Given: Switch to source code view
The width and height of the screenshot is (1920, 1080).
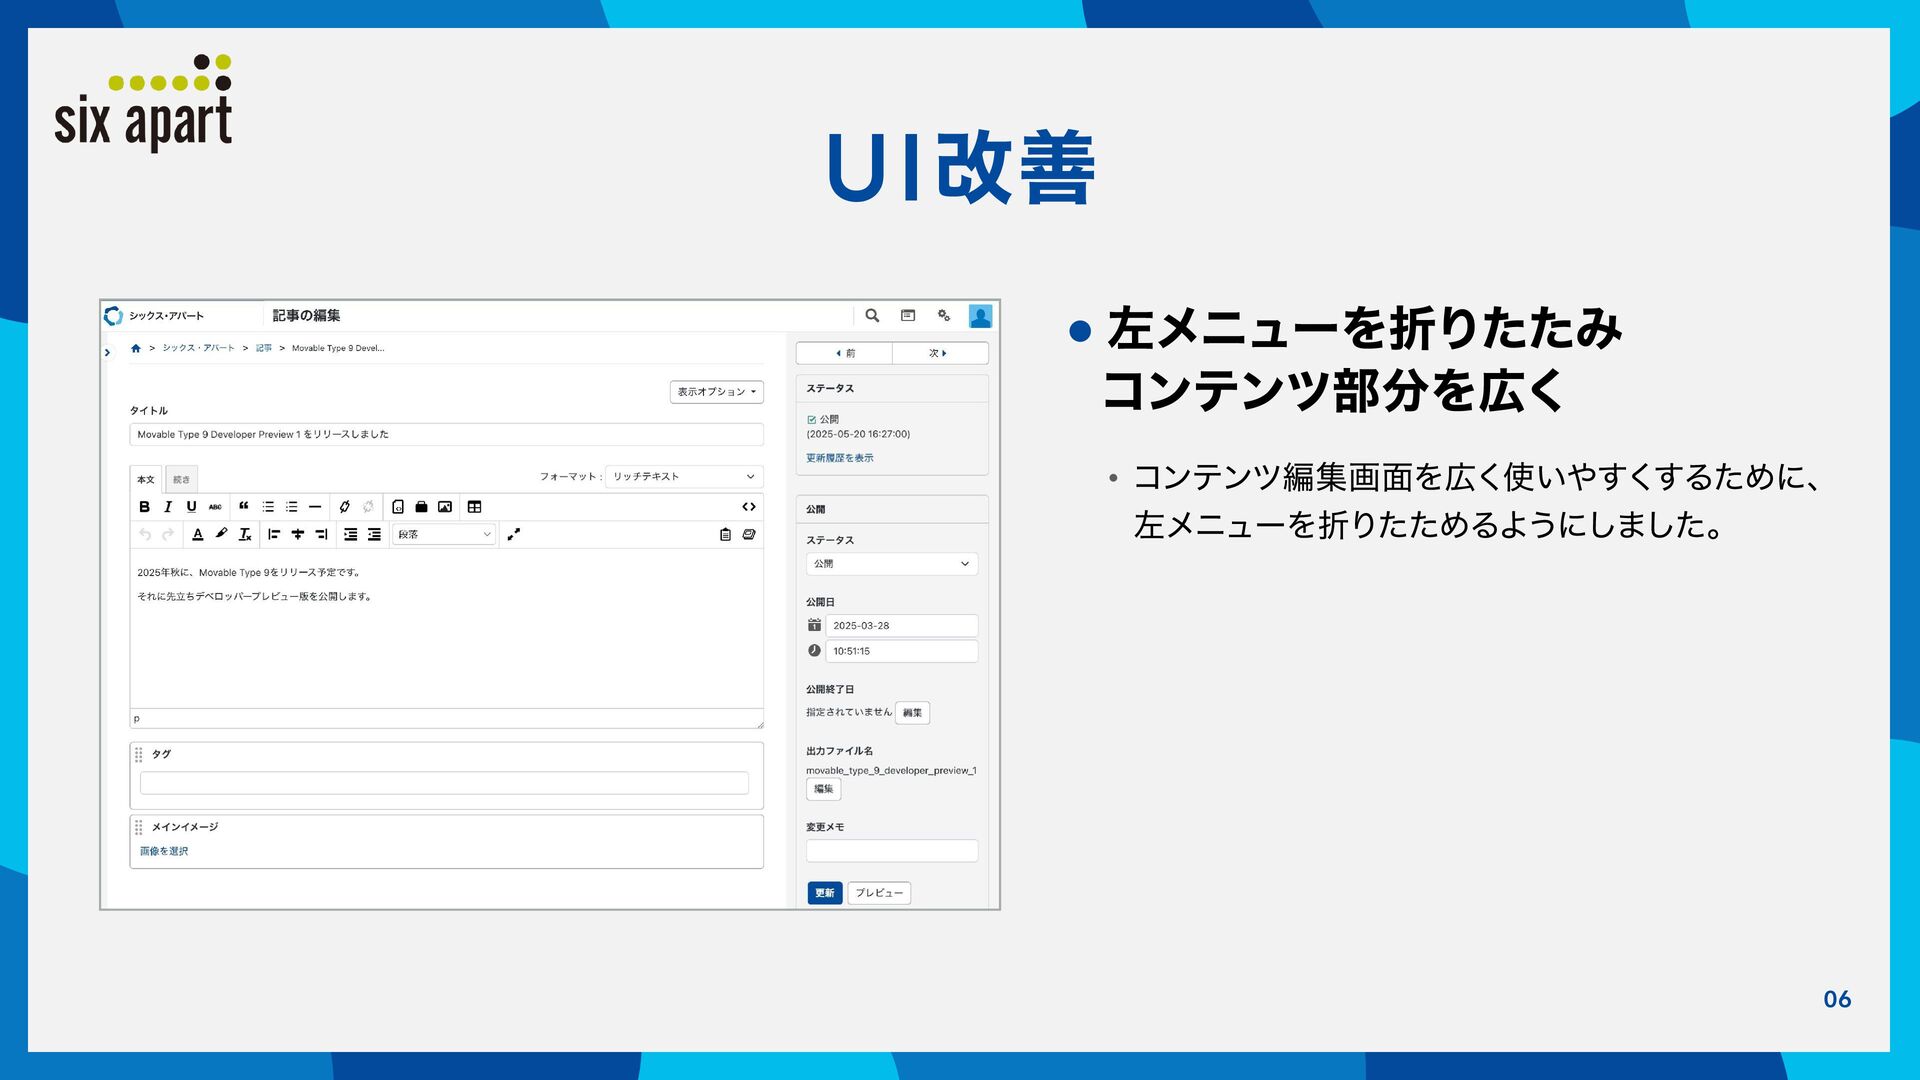Looking at the screenshot, I should click(x=749, y=507).
